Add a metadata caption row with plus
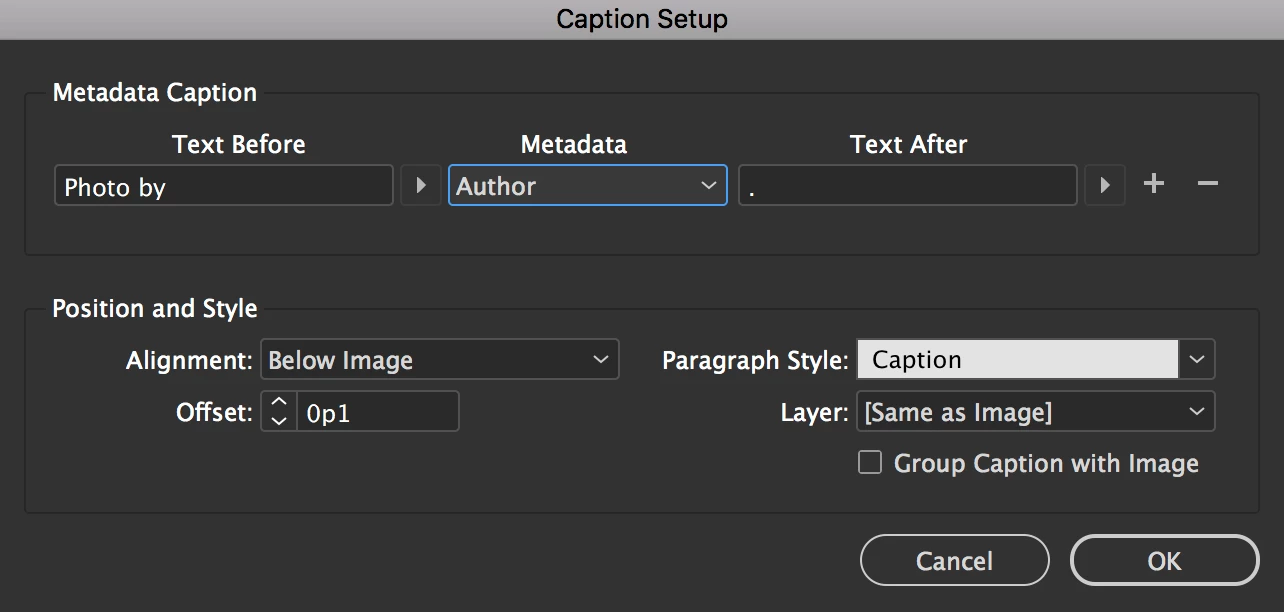Screen dimensions: 1284x612 coord(1154,184)
